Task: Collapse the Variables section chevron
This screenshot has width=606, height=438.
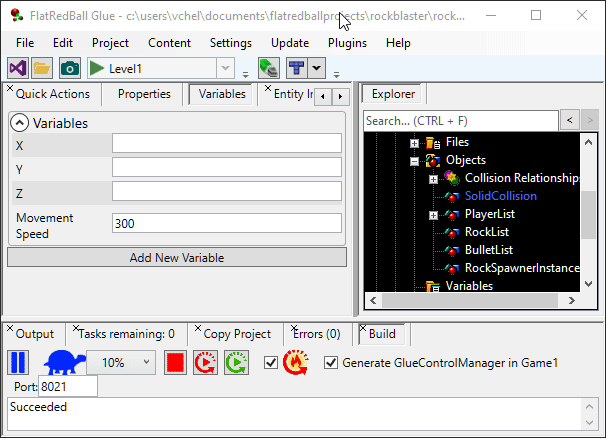Action: (x=20, y=123)
